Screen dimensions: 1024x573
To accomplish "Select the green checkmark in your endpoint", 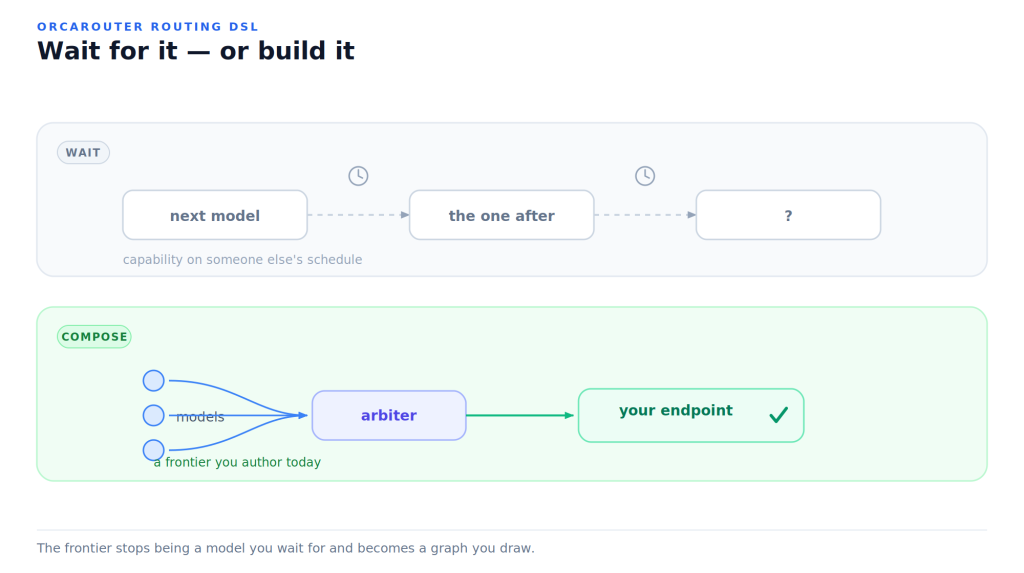I will 778,415.
